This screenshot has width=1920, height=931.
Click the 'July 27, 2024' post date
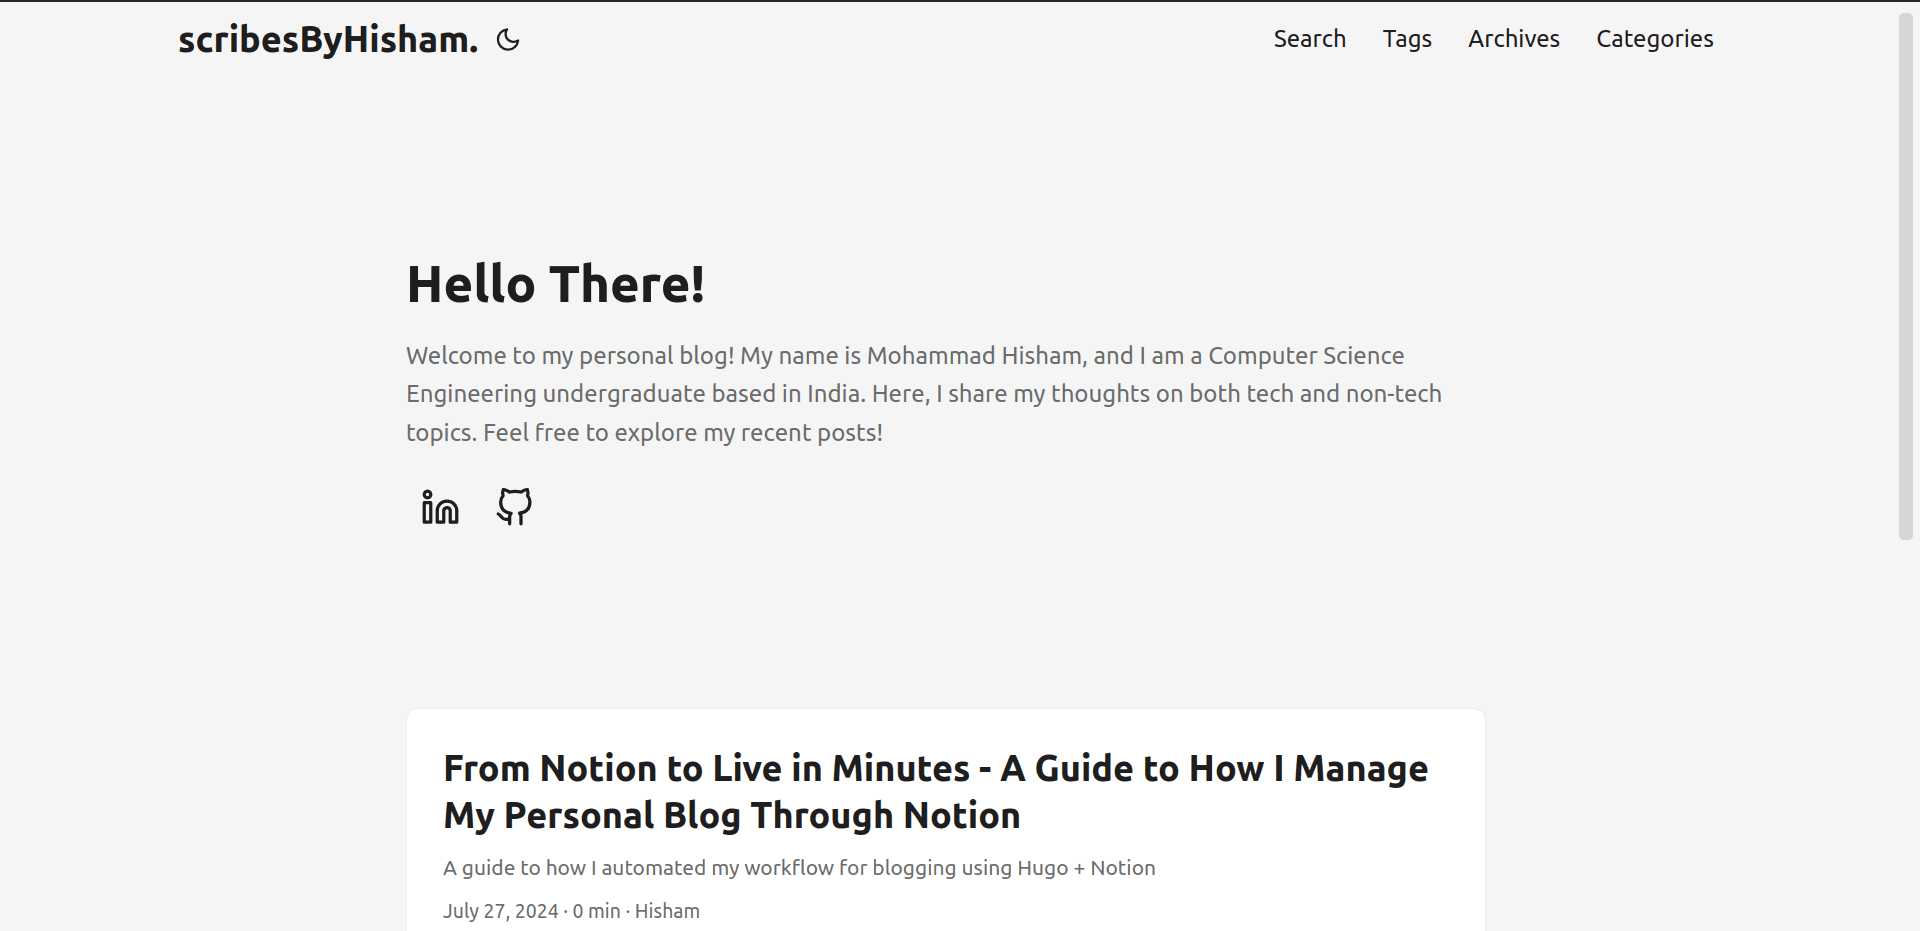(500, 911)
